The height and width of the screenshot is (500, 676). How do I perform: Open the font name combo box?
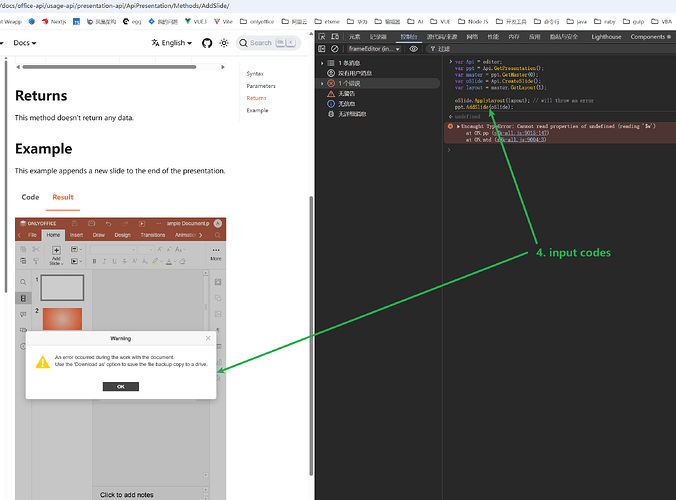point(113,250)
